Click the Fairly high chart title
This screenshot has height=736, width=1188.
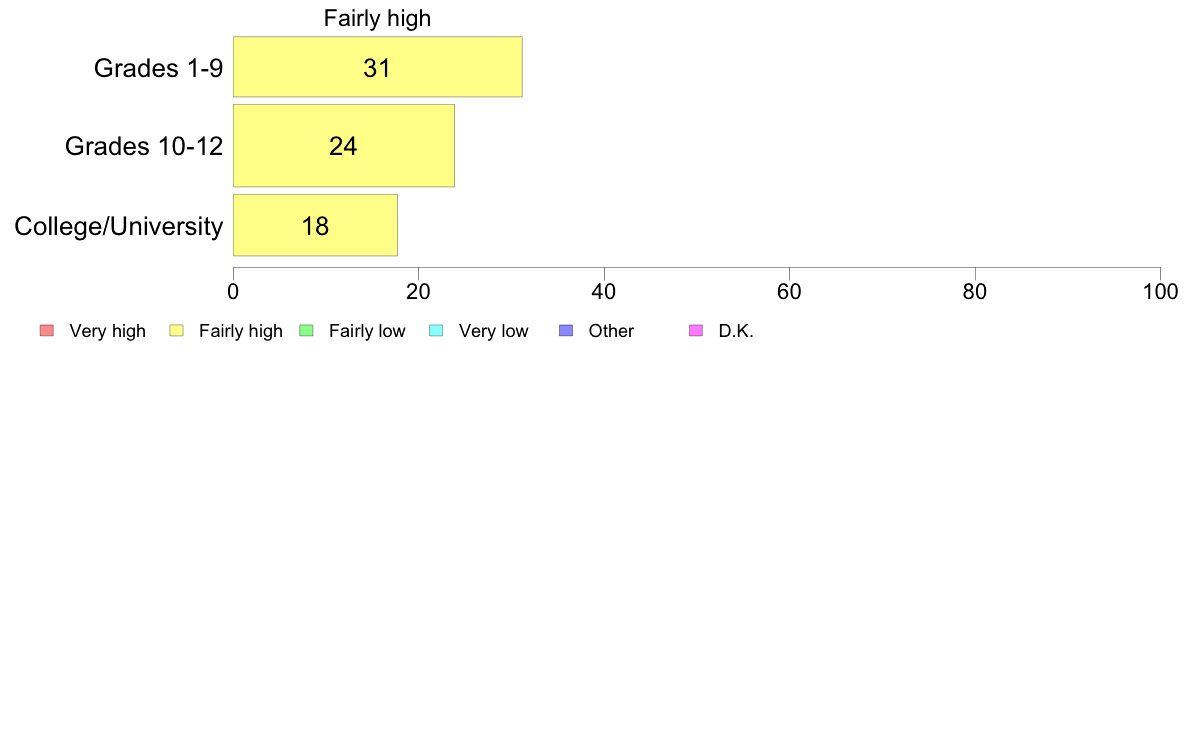(x=377, y=18)
